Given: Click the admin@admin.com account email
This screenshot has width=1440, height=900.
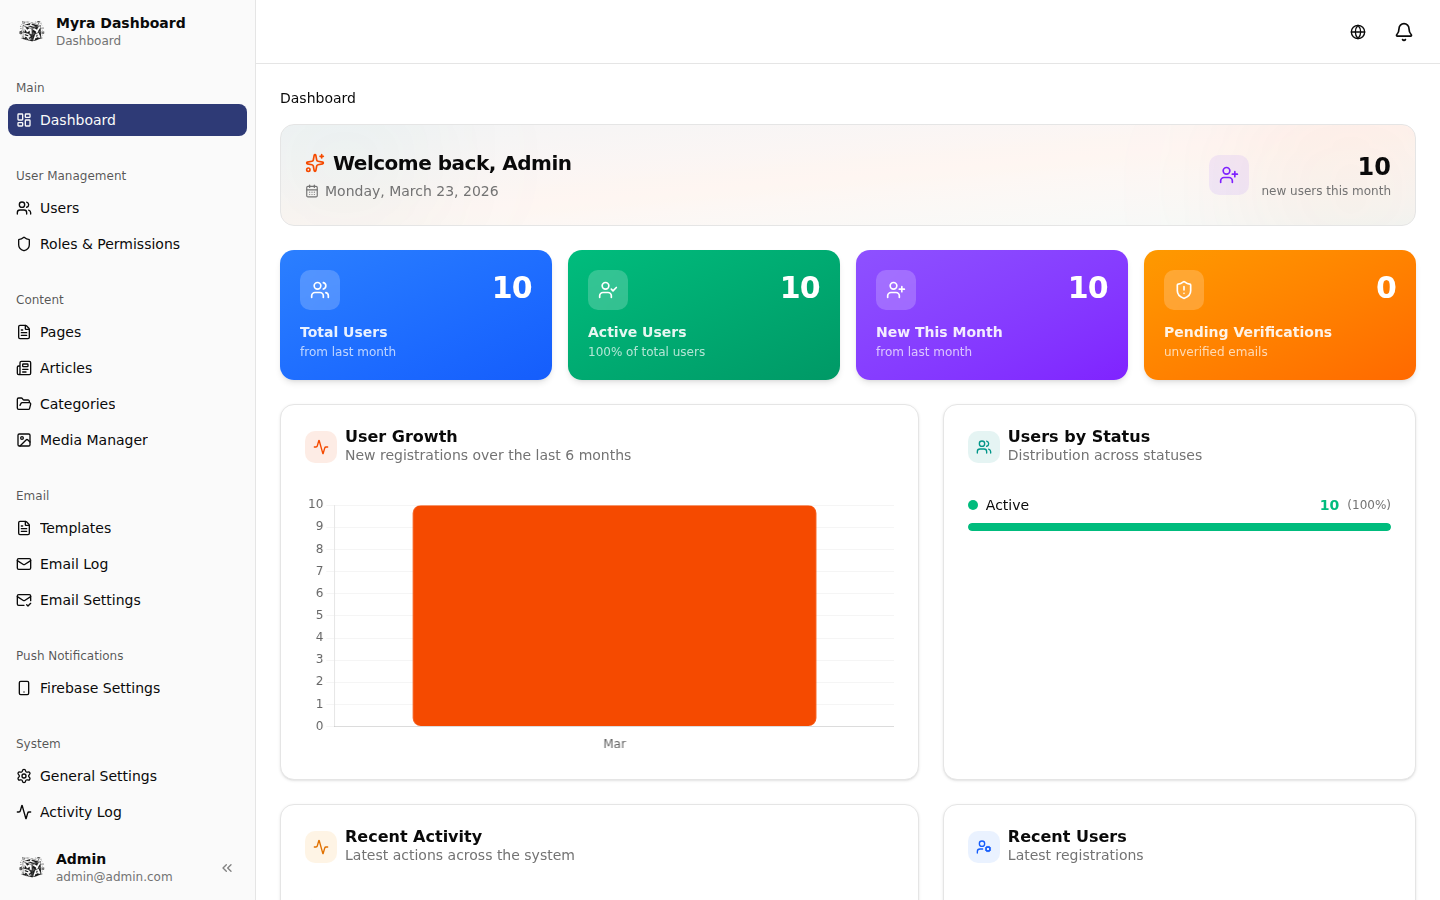Looking at the screenshot, I should 114,877.
